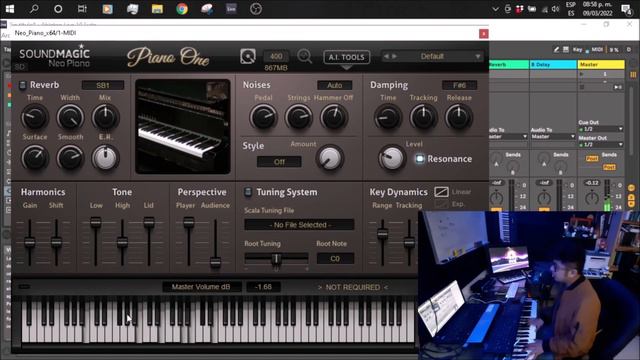The width and height of the screenshot is (640, 360).
Task: Click the NOT REQUIRED label
Action: click(x=353, y=287)
